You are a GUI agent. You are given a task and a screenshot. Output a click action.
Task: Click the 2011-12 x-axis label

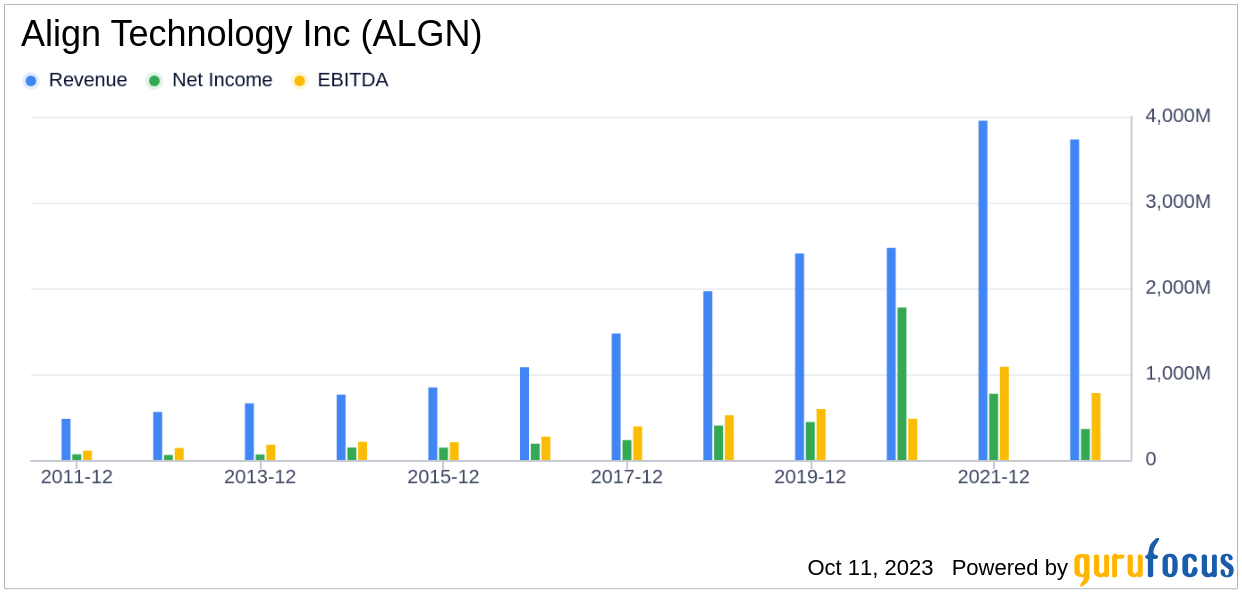77,478
